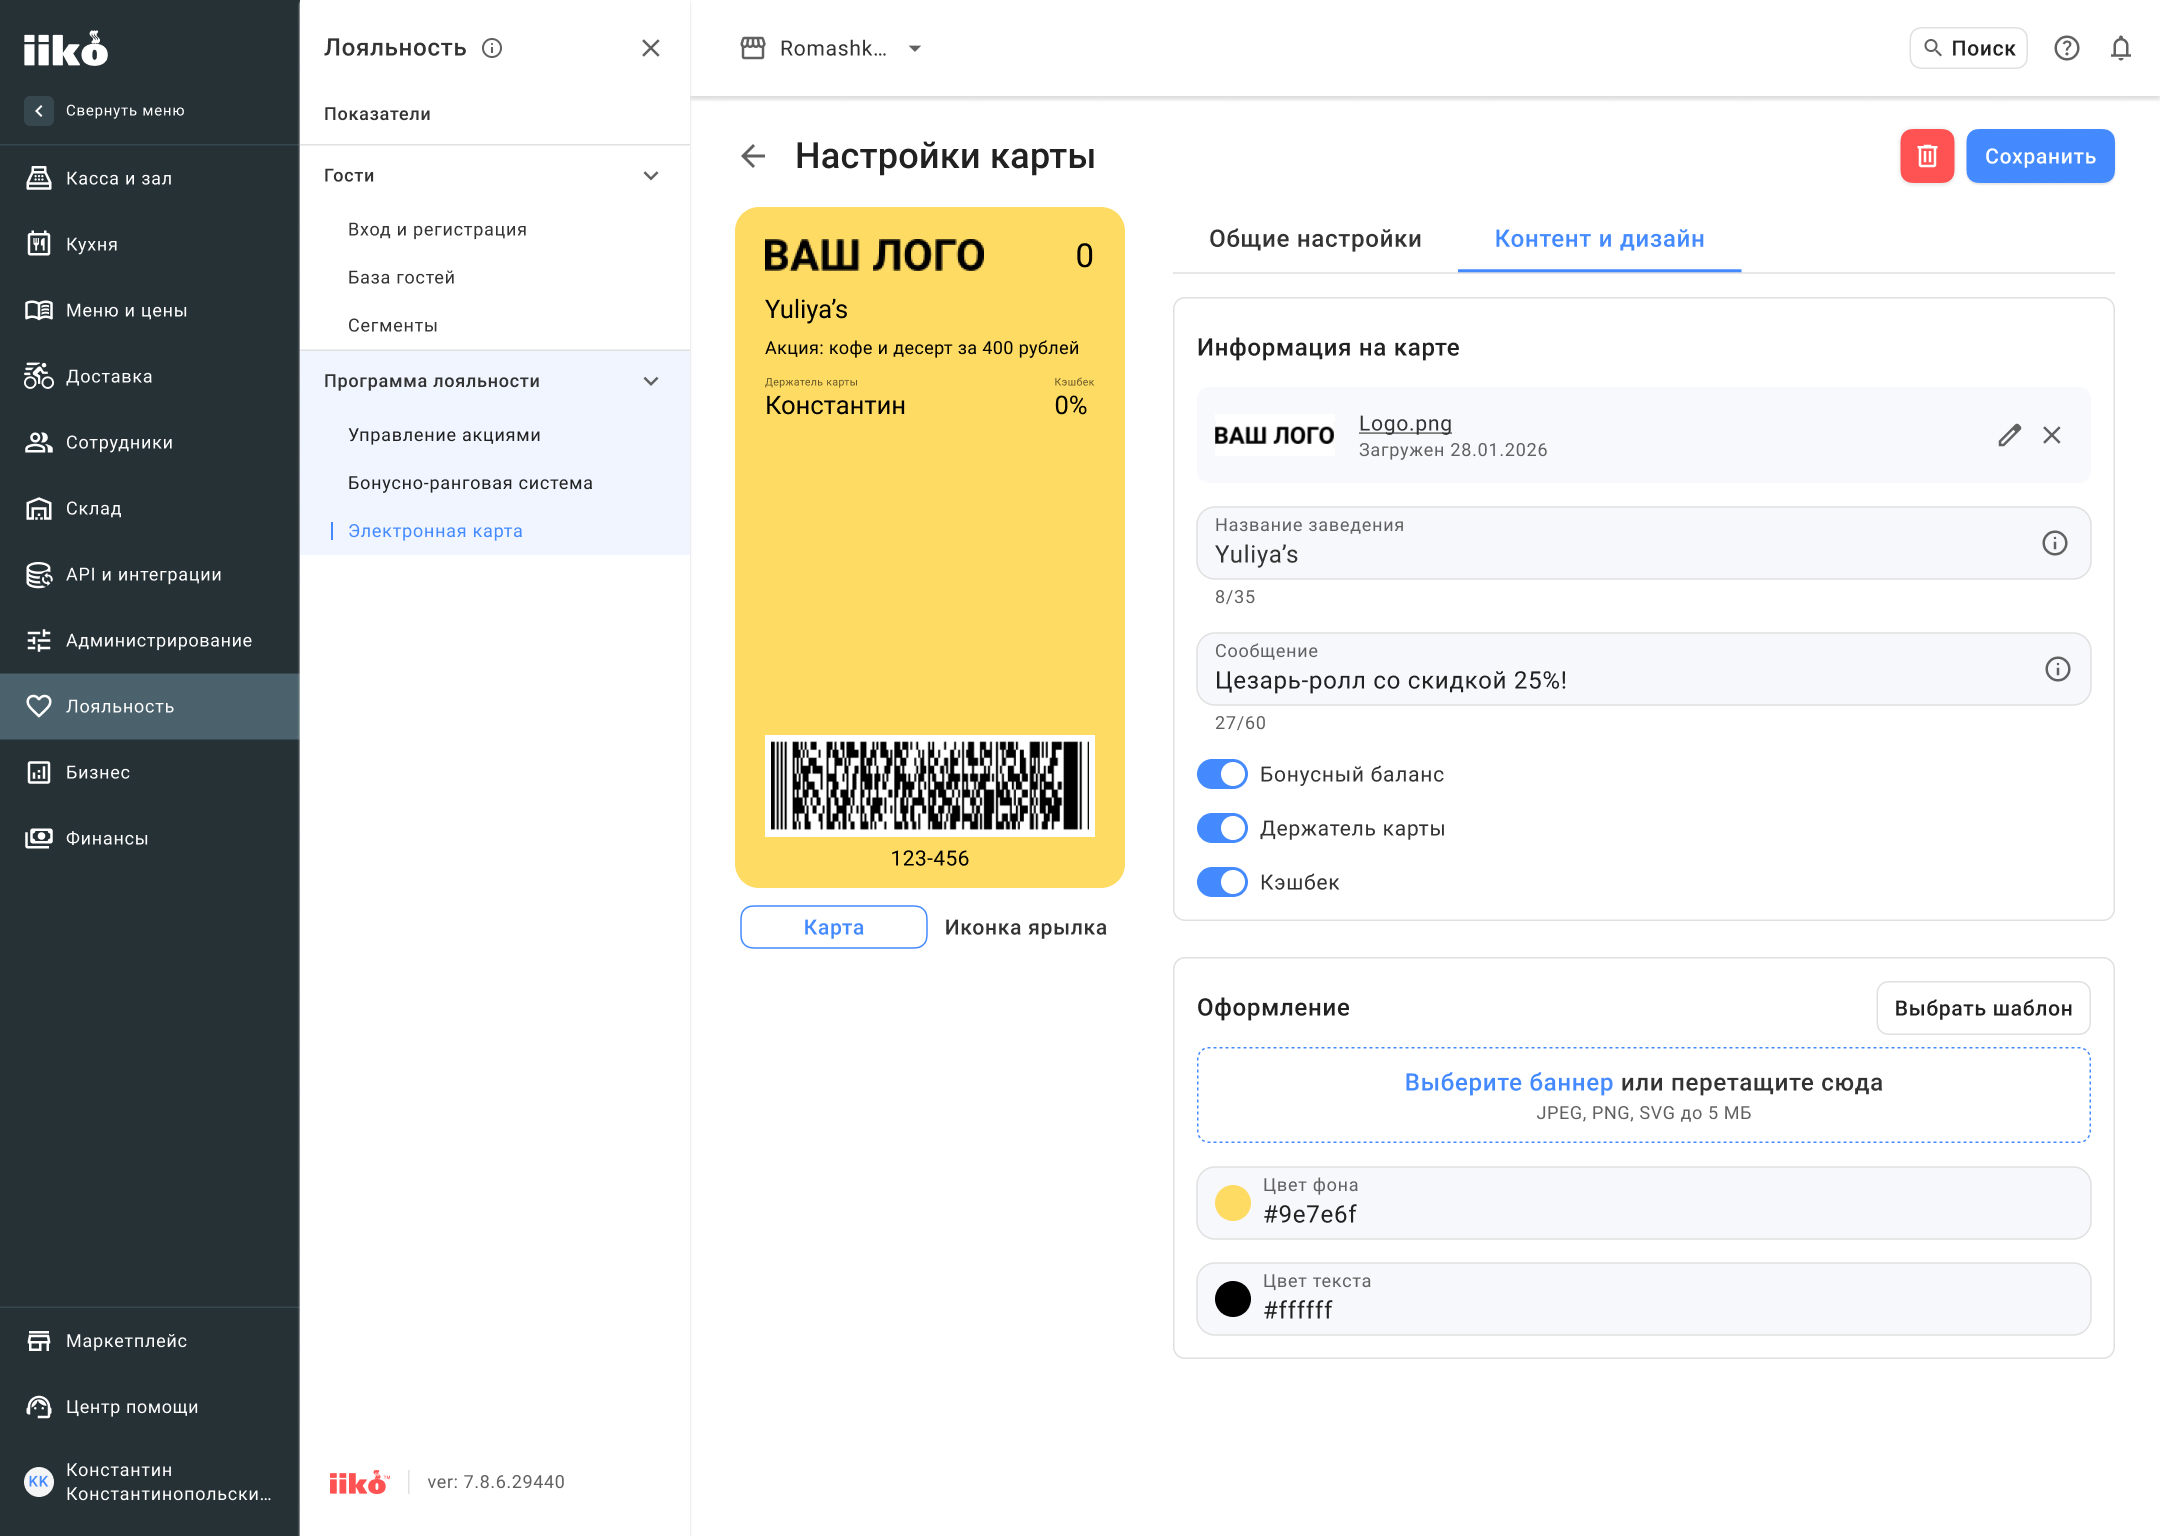Open the Romashk... organization dropdown
Viewport: 2160px width, 1536px height.
point(831,48)
